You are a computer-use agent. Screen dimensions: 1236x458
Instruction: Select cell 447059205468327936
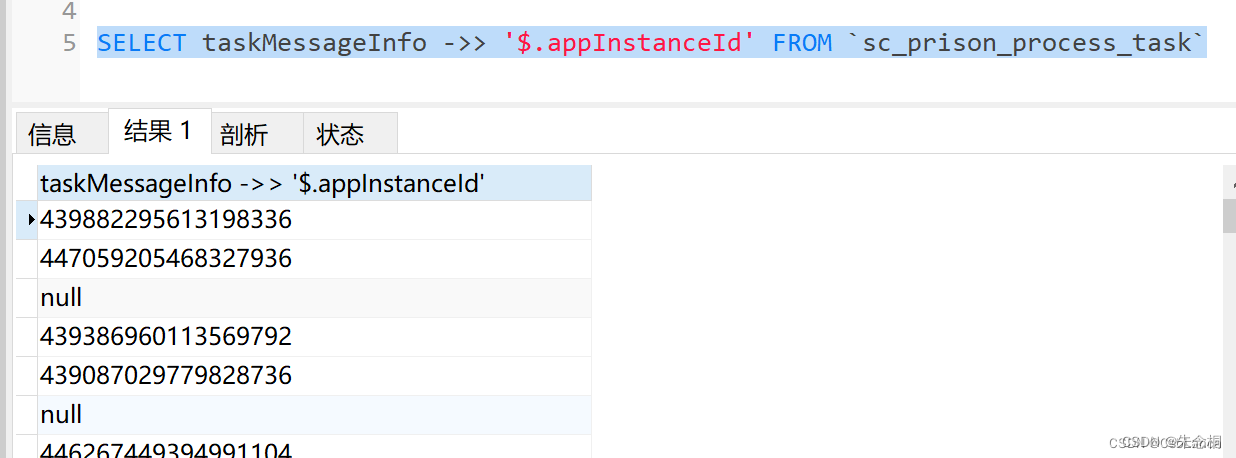click(166, 259)
